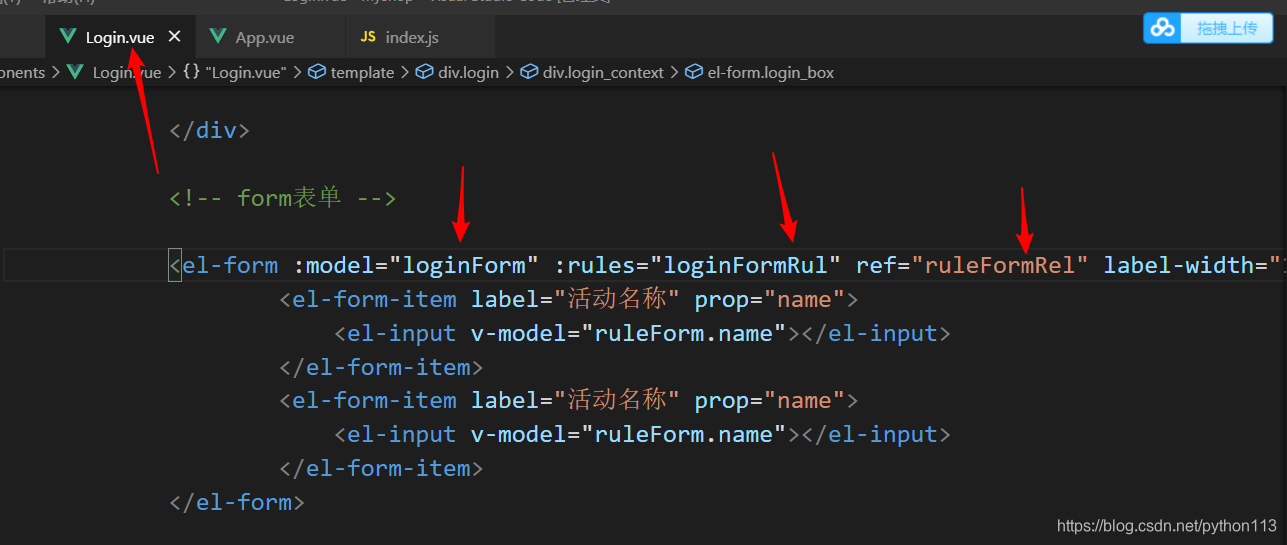Click the closing </el-form> tag
Image resolution: width=1287 pixels, height=545 pixels.
(x=237, y=502)
